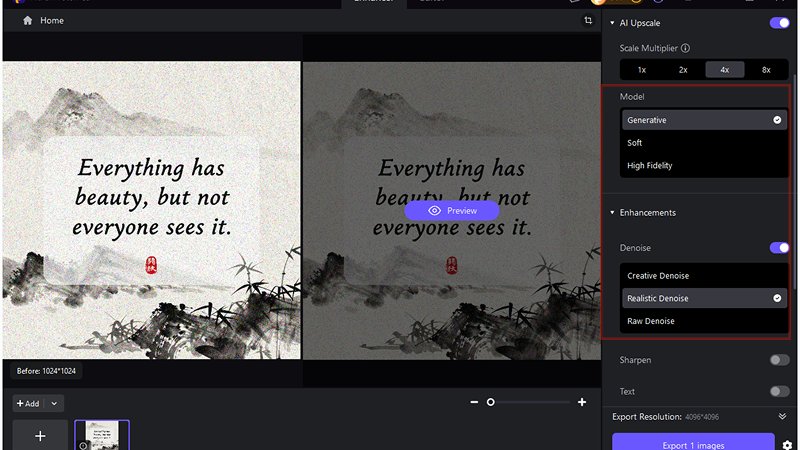
Task: Click the Preview button
Action: [452, 211]
